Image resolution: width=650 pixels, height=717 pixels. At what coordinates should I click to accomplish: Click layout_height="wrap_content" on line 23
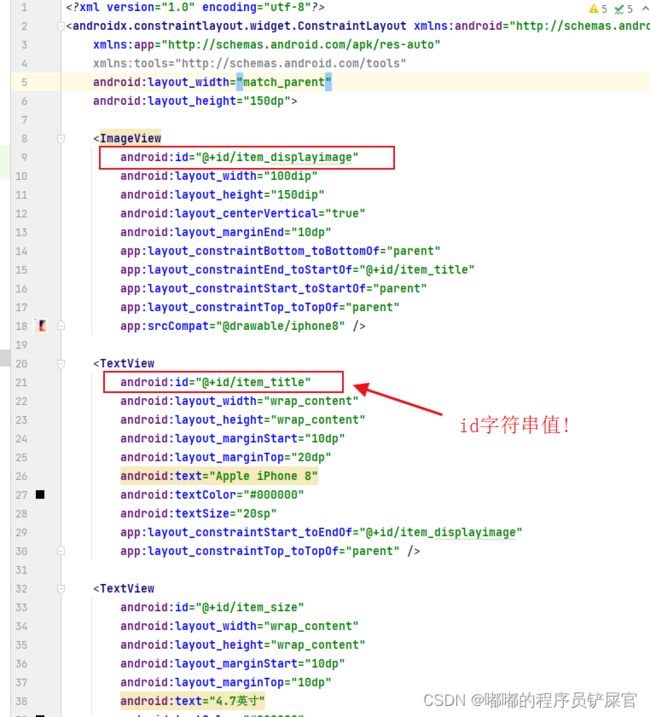click(242, 420)
